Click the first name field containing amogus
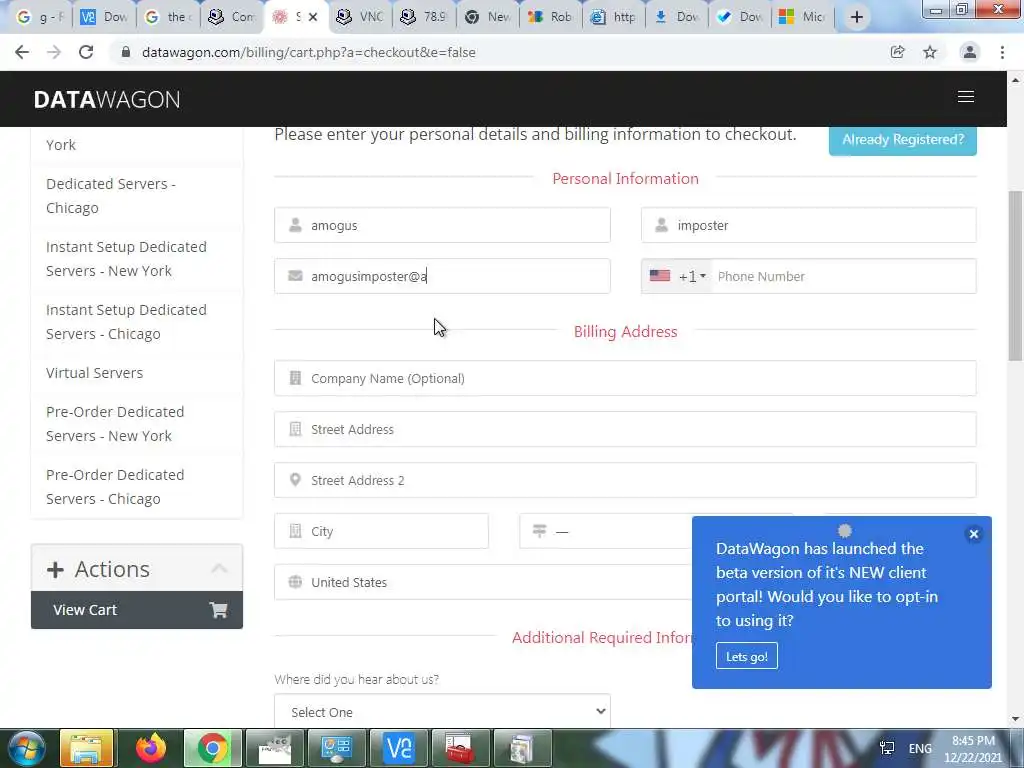This screenshot has width=1024, height=768. pyautogui.click(x=442, y=225)
